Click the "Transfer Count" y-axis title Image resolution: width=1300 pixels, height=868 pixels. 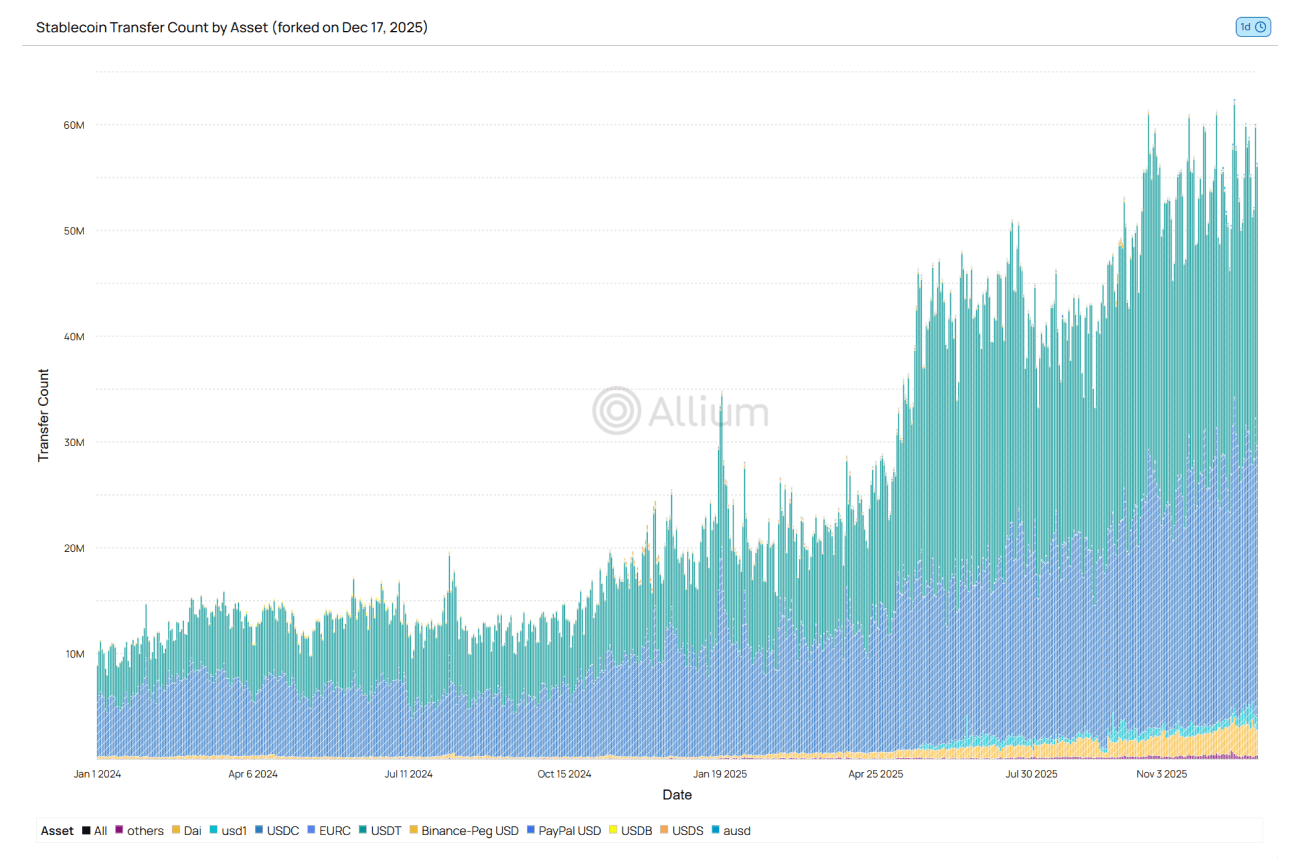pos(43,416)
